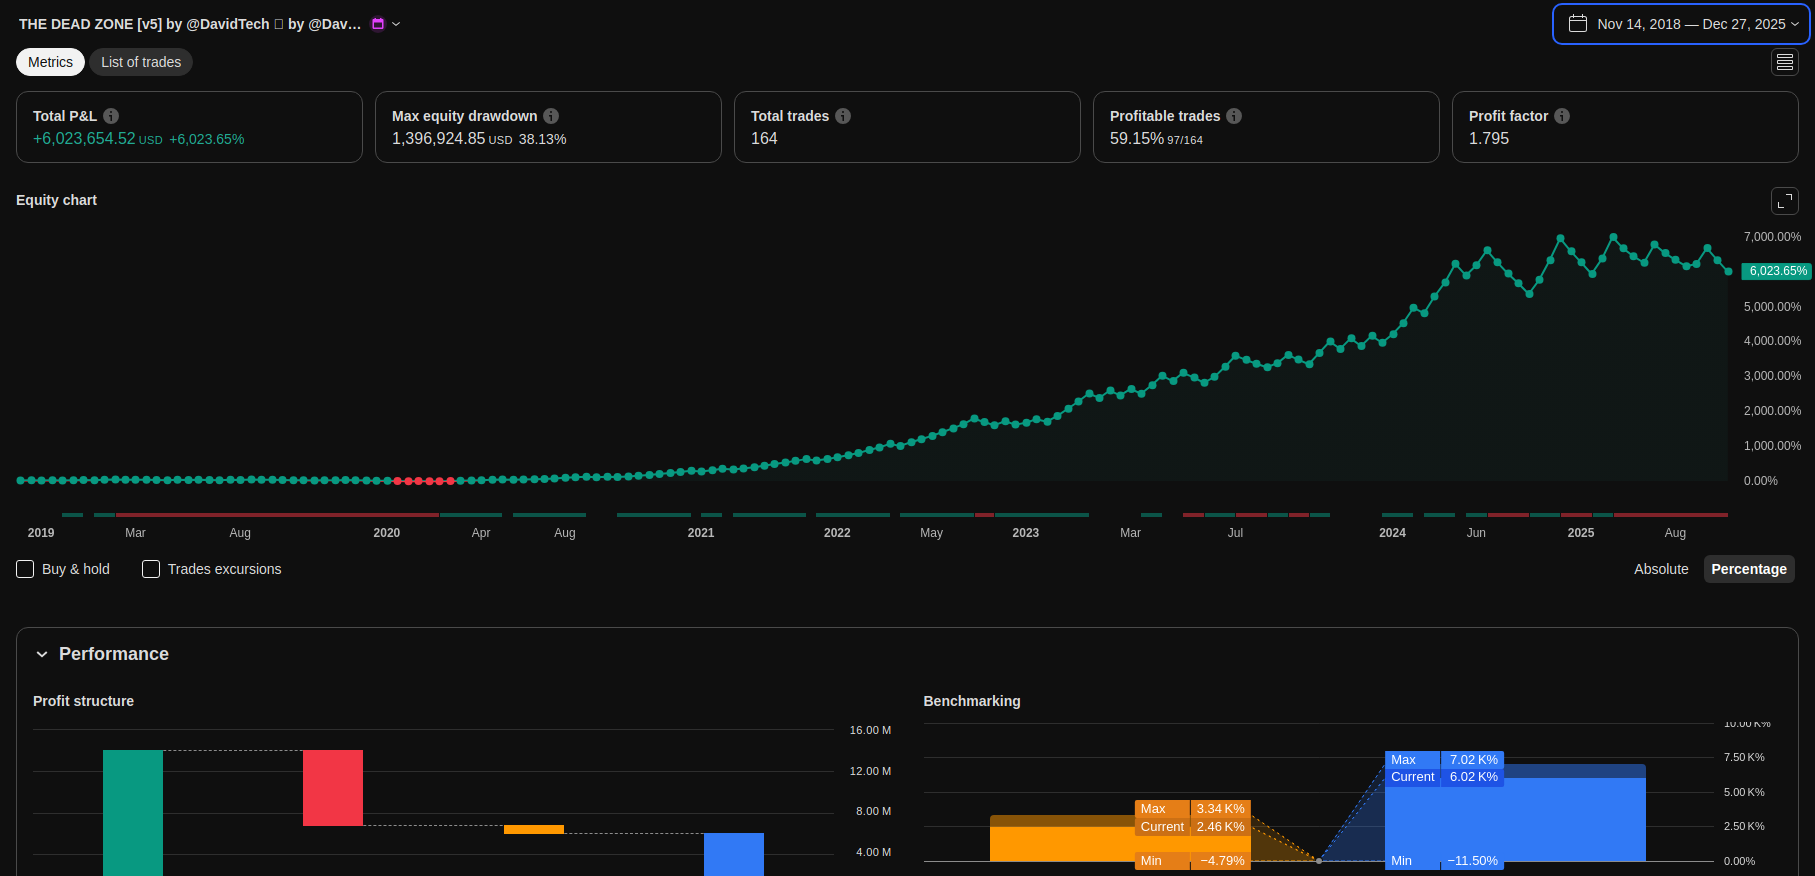Click info icon next to Profit factor
1815x876 pixels.
pos(1562,116)
